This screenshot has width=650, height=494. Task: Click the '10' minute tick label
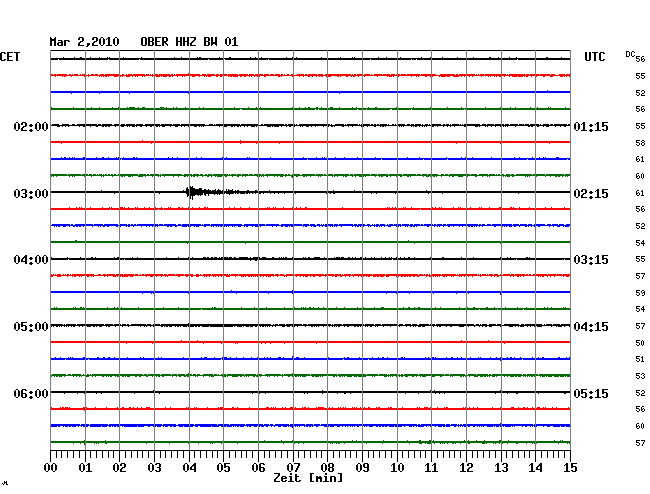[x=397, y=468]
